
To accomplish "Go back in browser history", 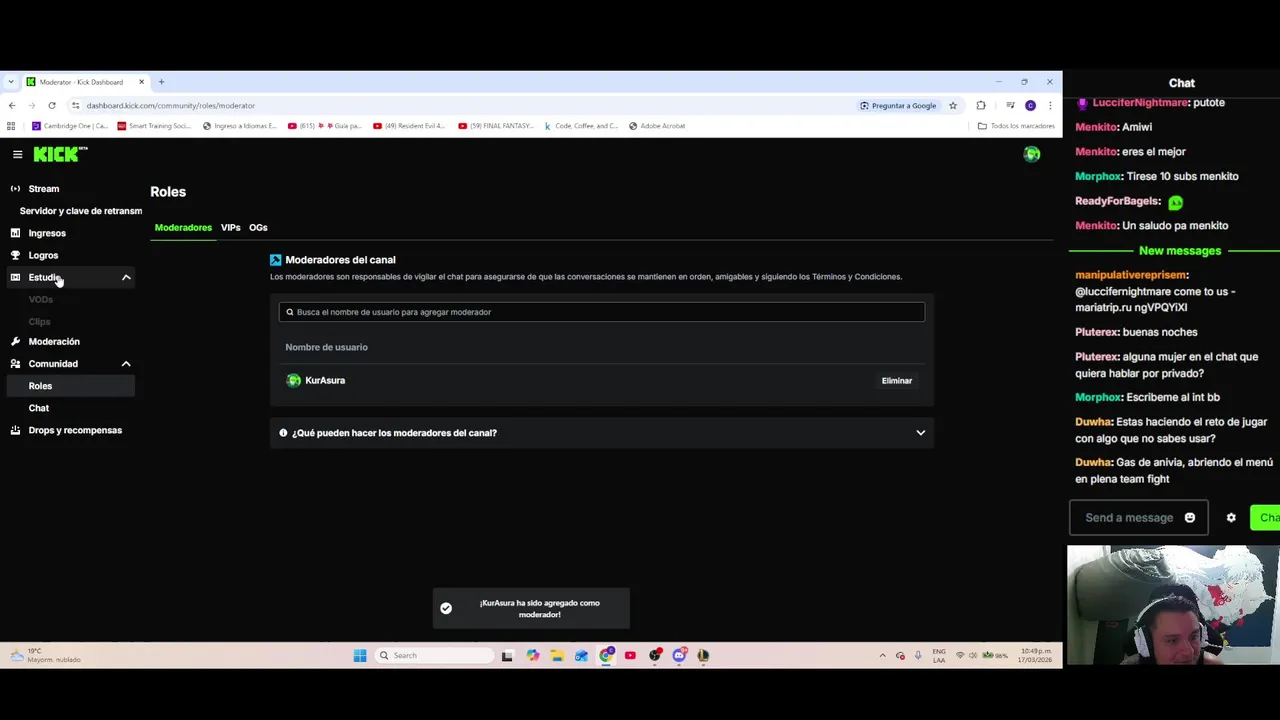I will click(12, 105).
